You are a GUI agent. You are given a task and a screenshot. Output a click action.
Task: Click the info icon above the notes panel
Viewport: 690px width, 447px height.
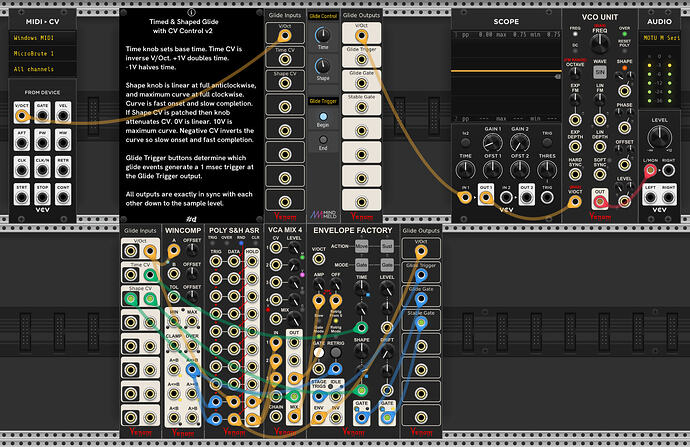pyautogui.click(x=191, y=12)
